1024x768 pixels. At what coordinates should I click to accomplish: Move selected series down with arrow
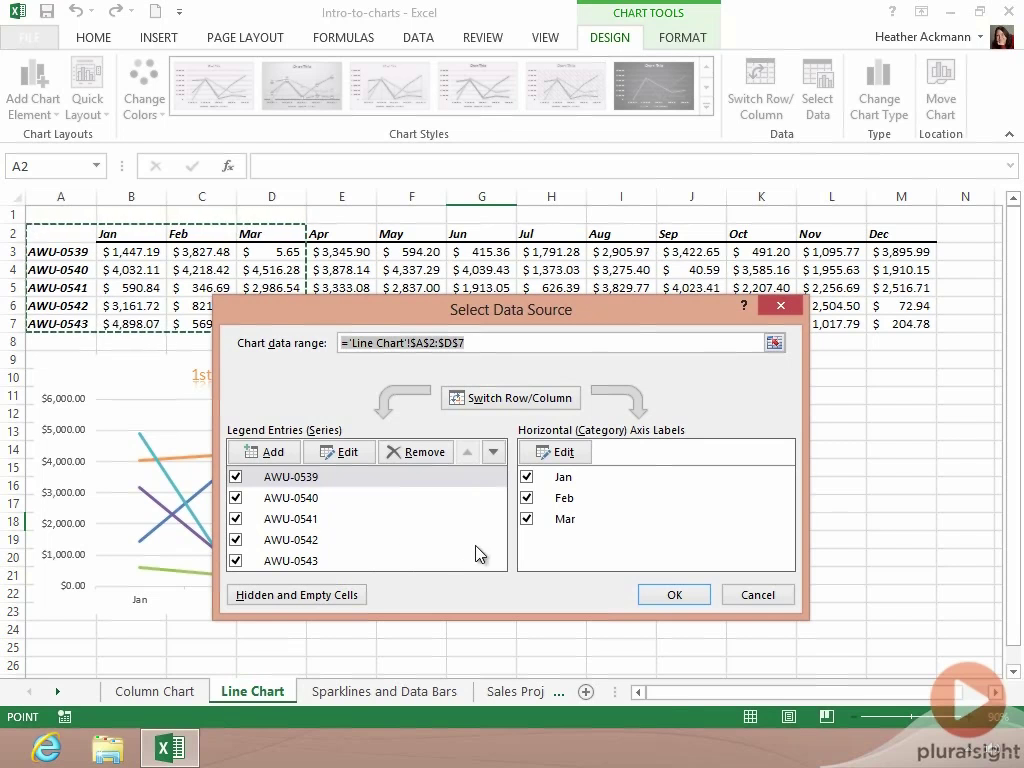click(x=494, y=452)
